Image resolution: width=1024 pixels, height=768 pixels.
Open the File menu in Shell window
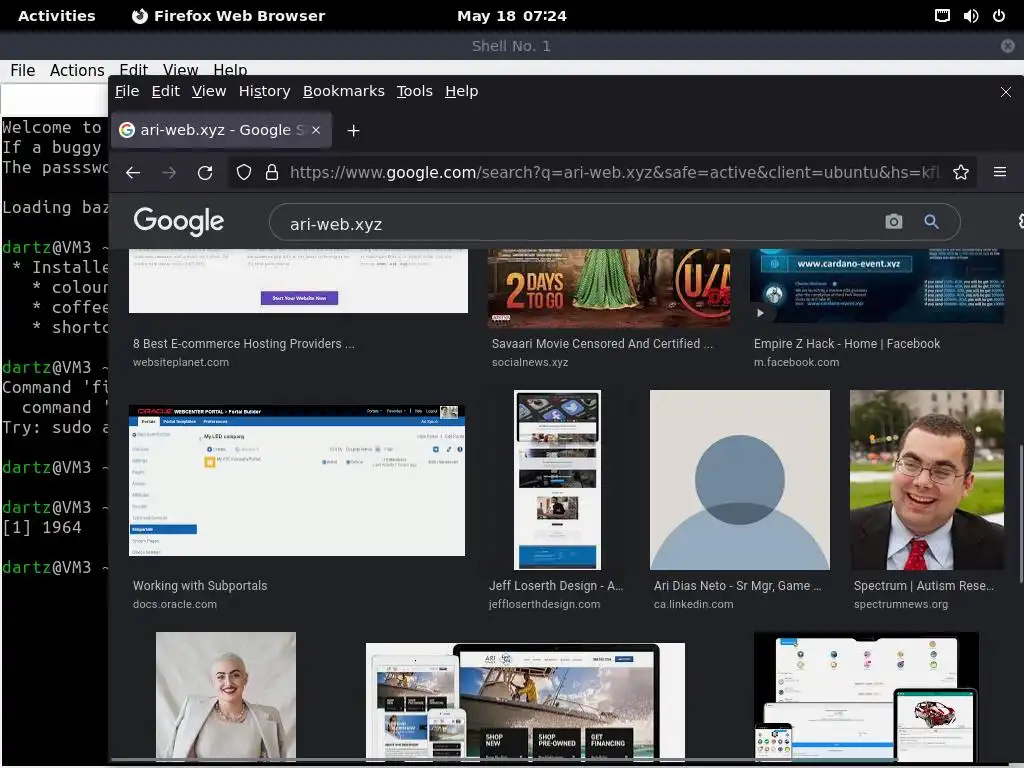point(23,70)
